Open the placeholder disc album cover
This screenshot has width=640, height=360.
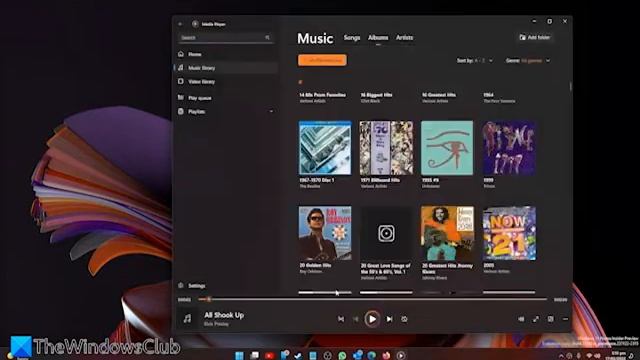[x=386, y=233]
